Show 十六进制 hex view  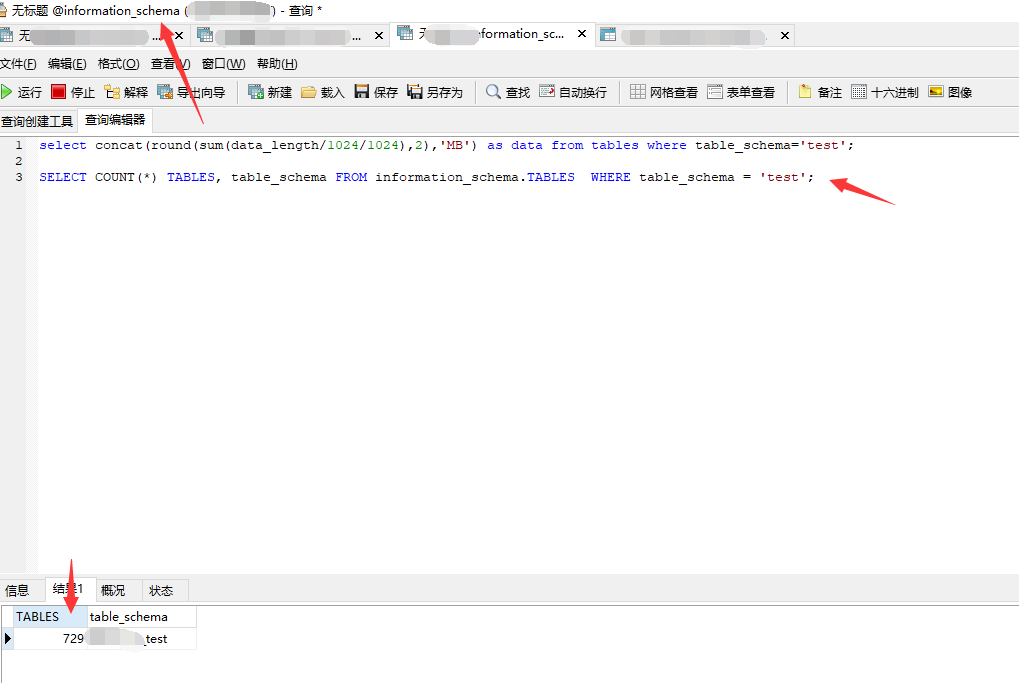885,92
